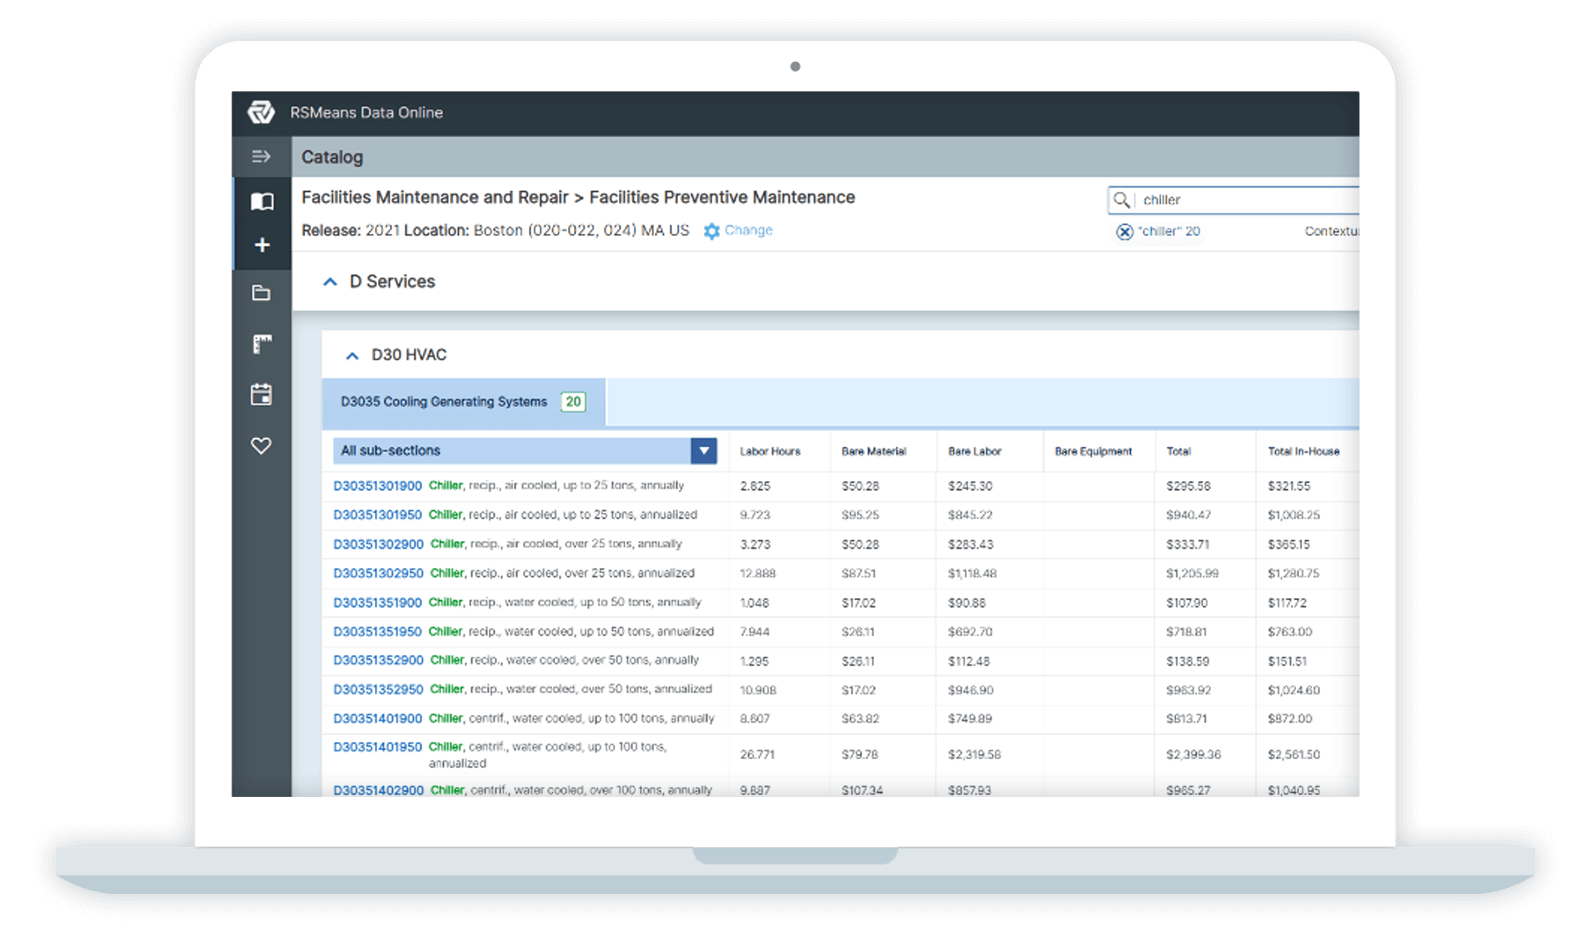
Task: Click the Change location link
Action: (x=748, y=230)
